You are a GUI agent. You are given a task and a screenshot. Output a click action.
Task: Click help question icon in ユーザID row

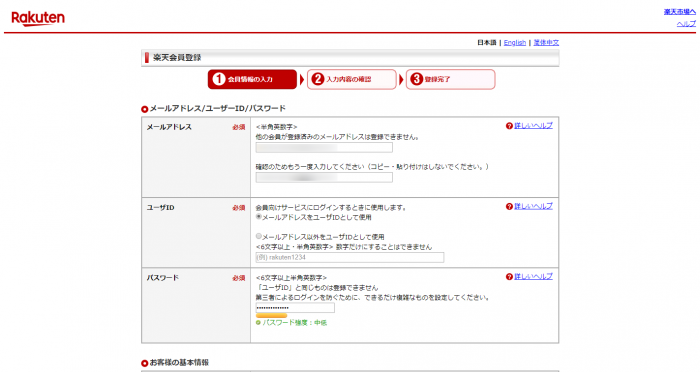509,206
